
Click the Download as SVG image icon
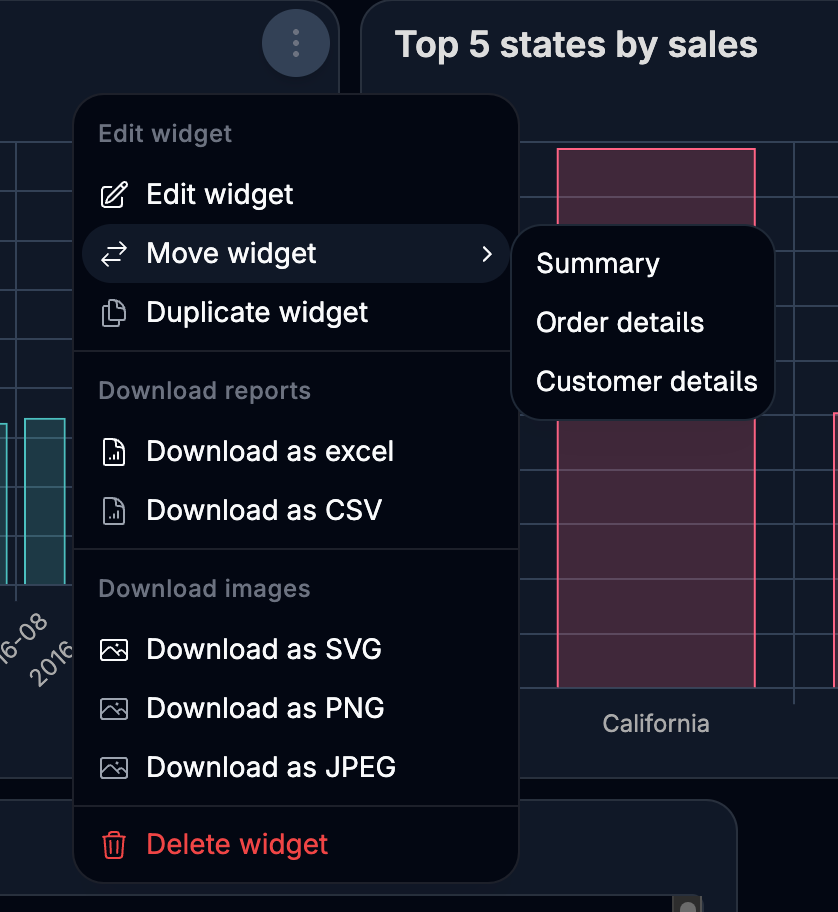click(x=115, y=650)
